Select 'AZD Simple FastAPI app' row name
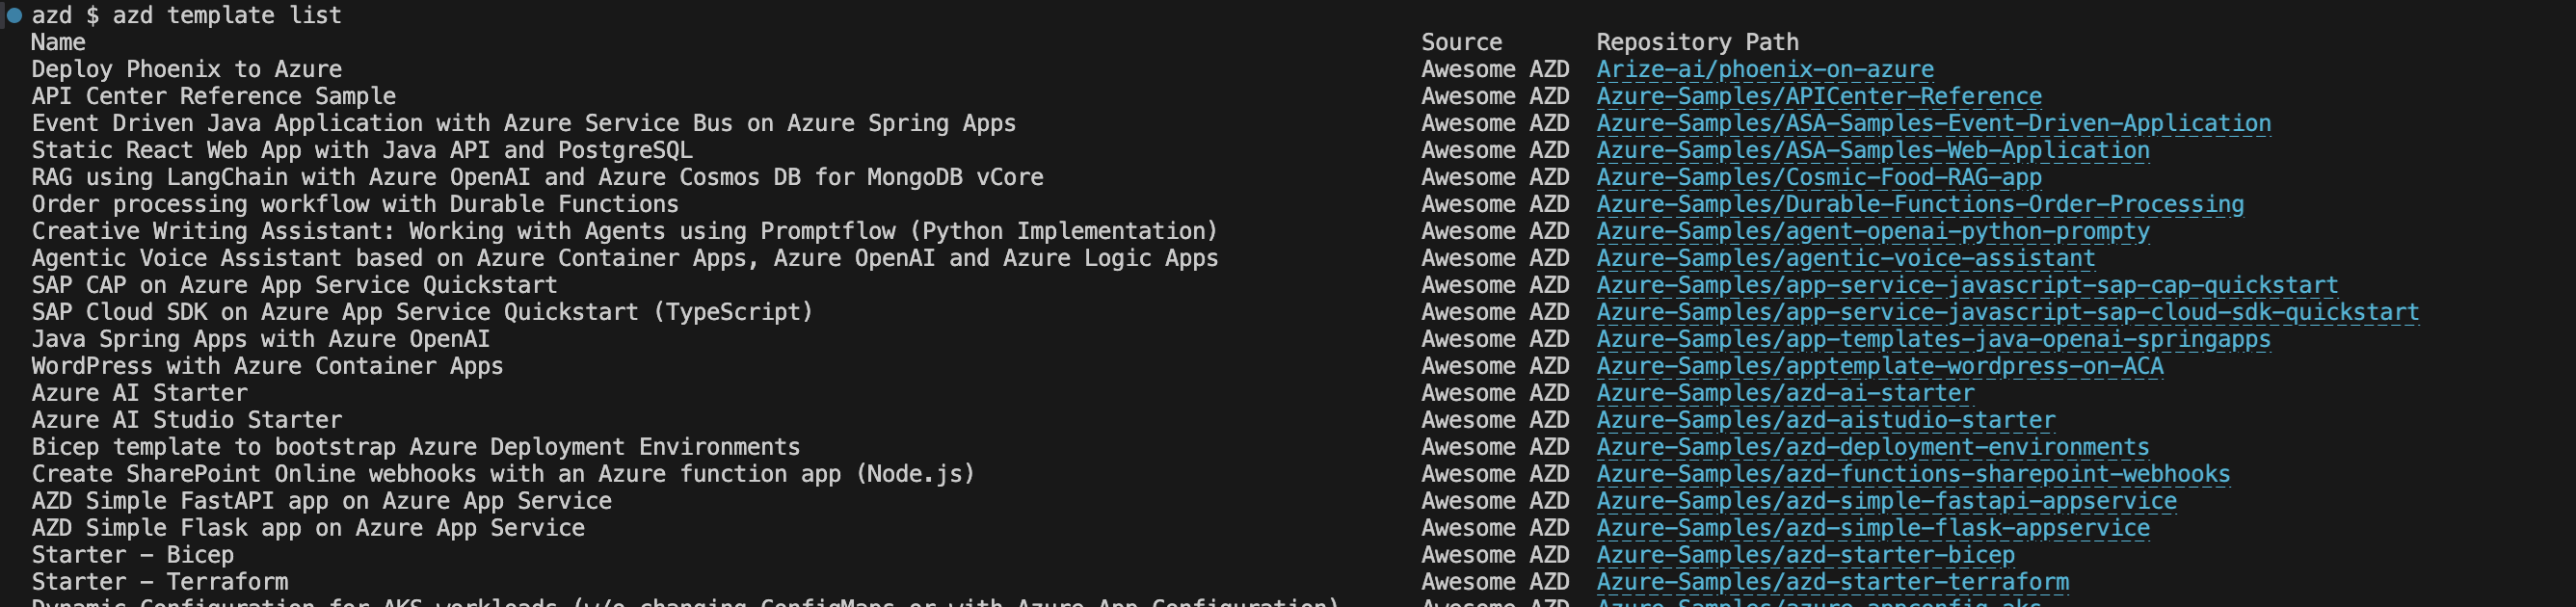2576x607 pixels. click(x=321, y=501)
